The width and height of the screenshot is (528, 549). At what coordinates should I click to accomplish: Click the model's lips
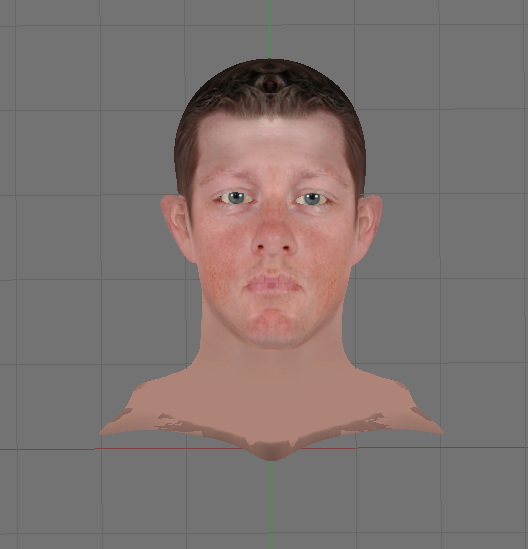[x=273, y=284]
